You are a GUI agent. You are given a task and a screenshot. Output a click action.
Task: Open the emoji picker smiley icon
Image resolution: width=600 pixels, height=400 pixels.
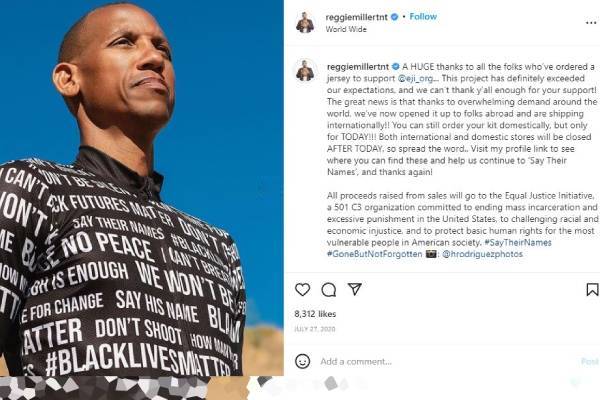click(x=302, y=361)
